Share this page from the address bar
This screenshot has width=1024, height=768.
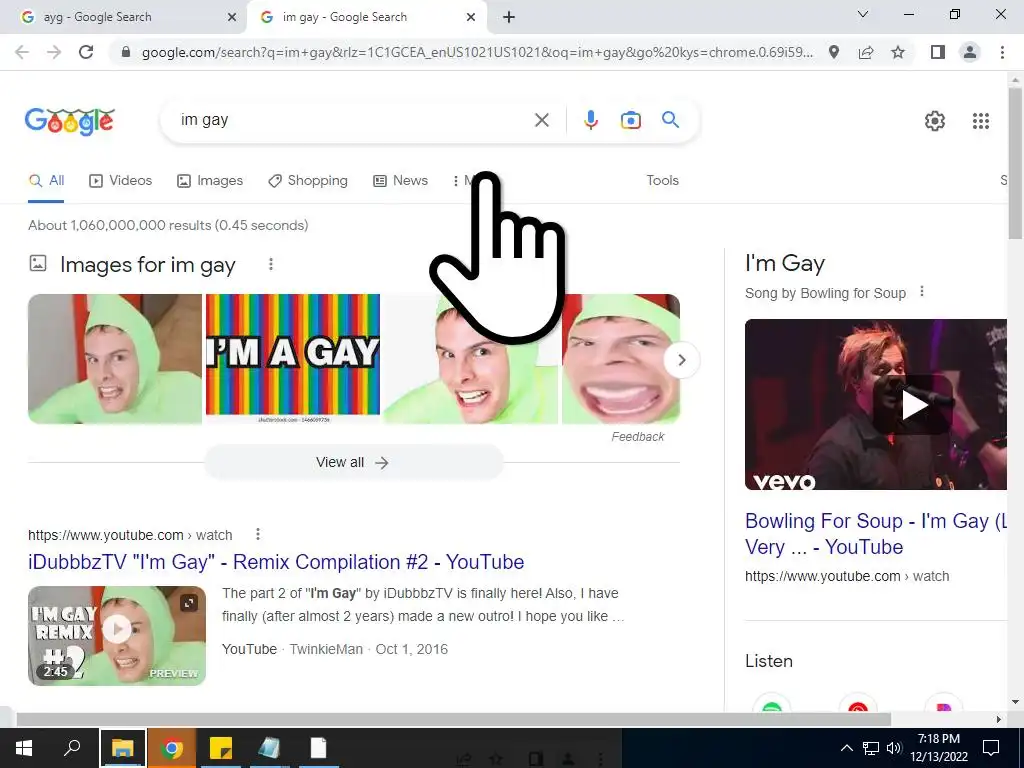[x=866, y=52]
